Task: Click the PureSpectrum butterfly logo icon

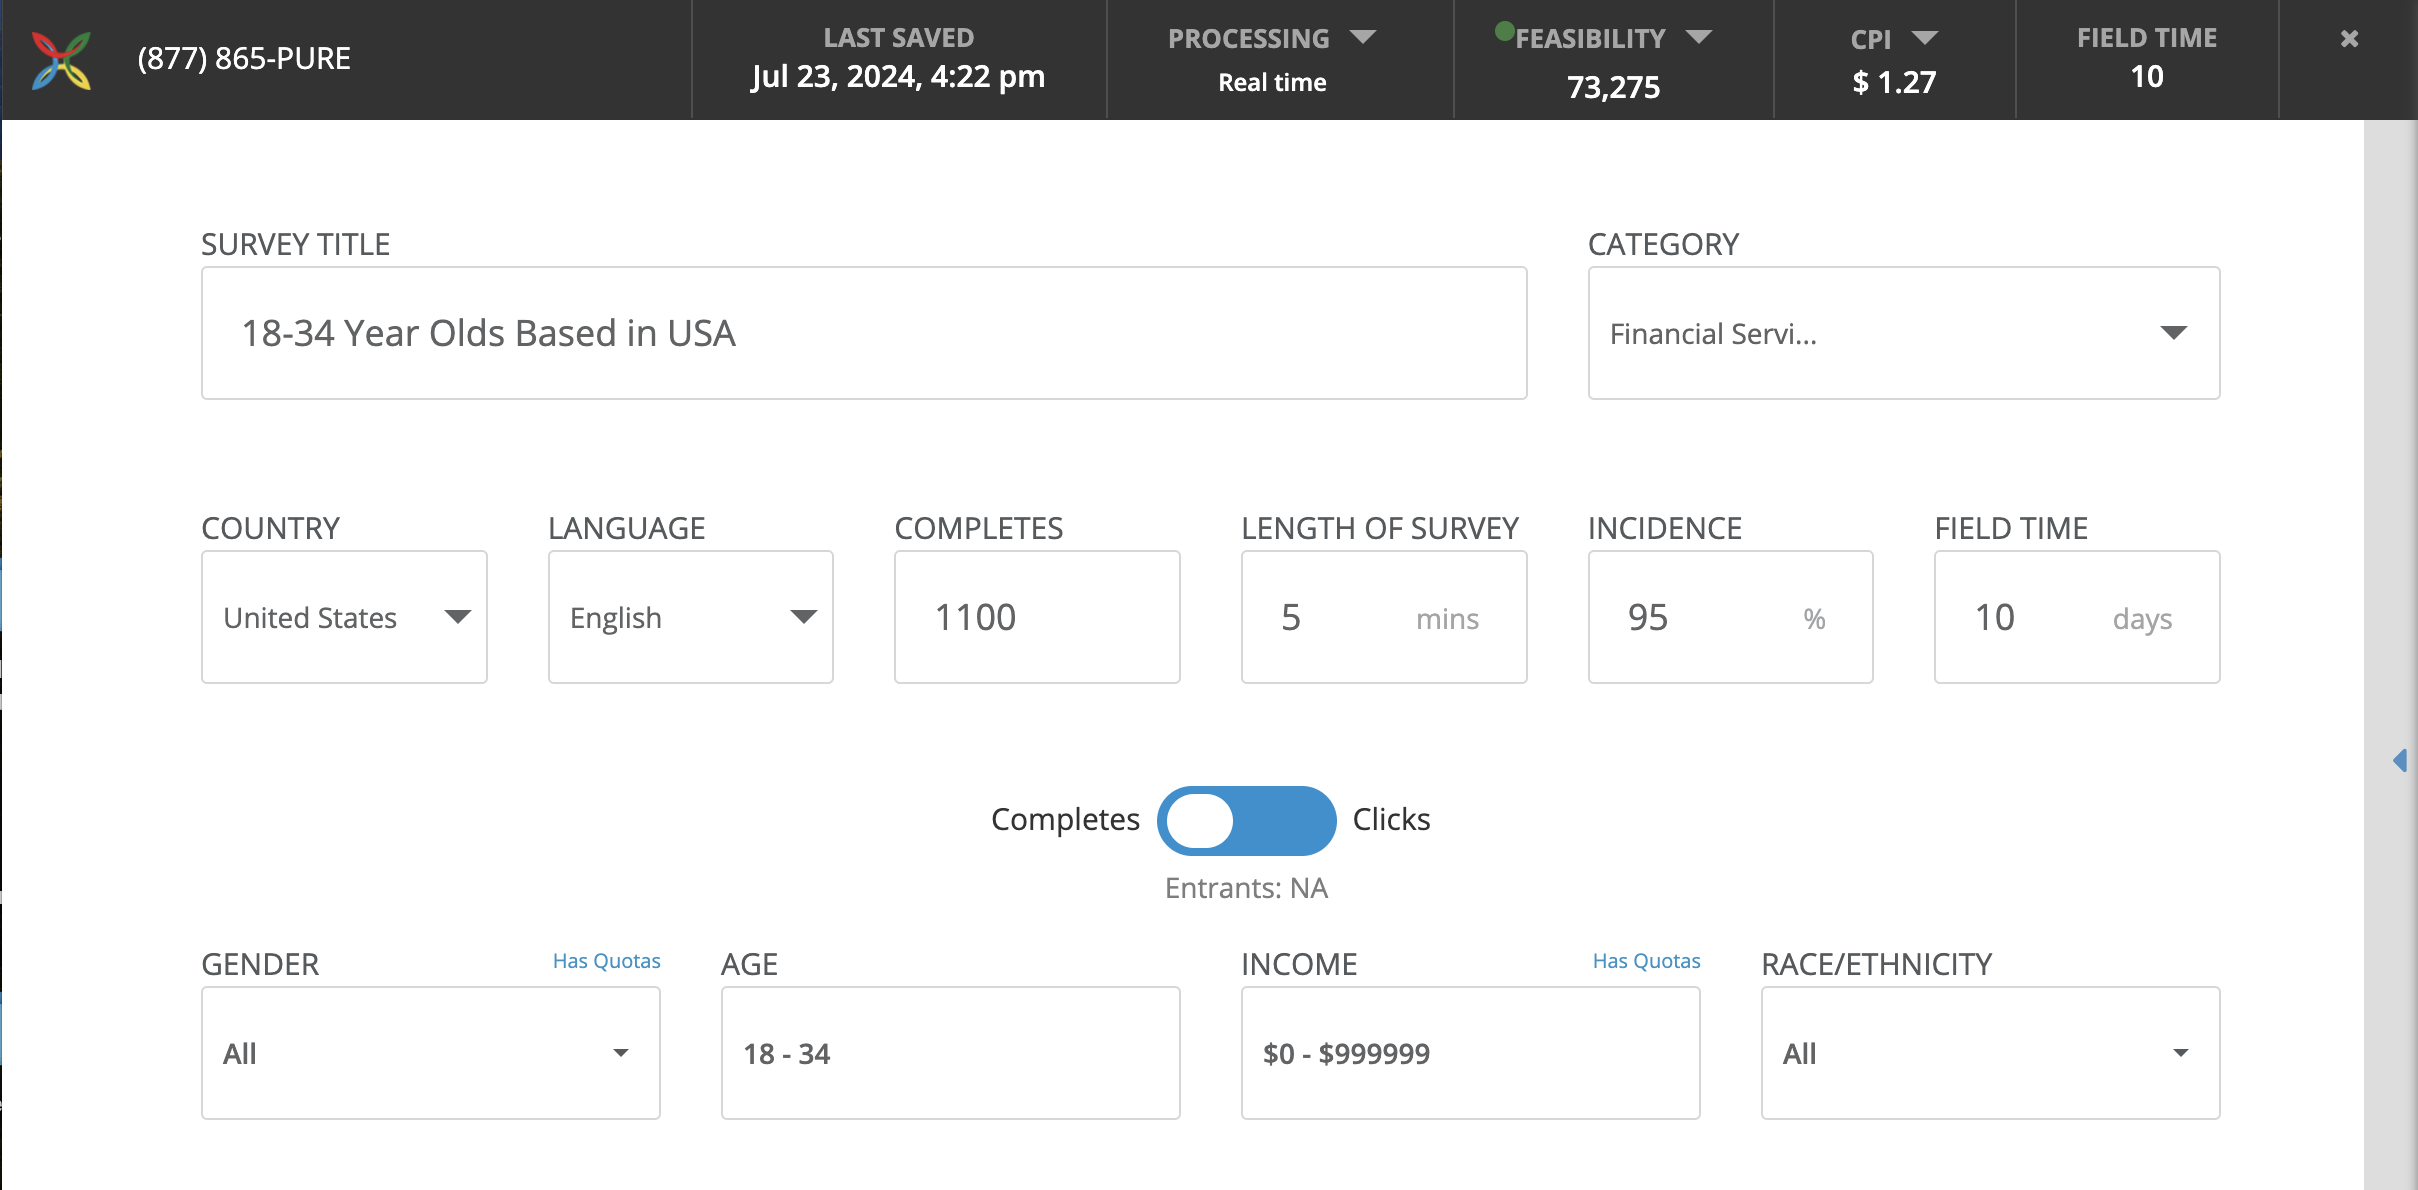Action: 61,60
